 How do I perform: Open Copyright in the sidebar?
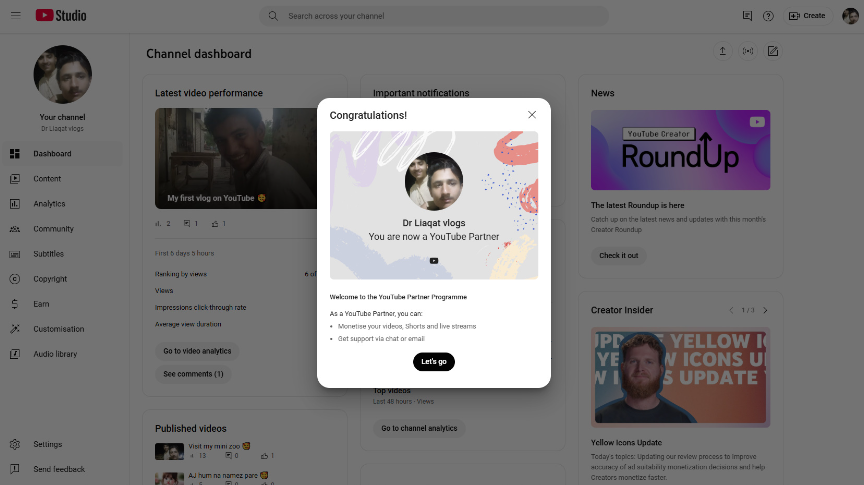point(62,279)
